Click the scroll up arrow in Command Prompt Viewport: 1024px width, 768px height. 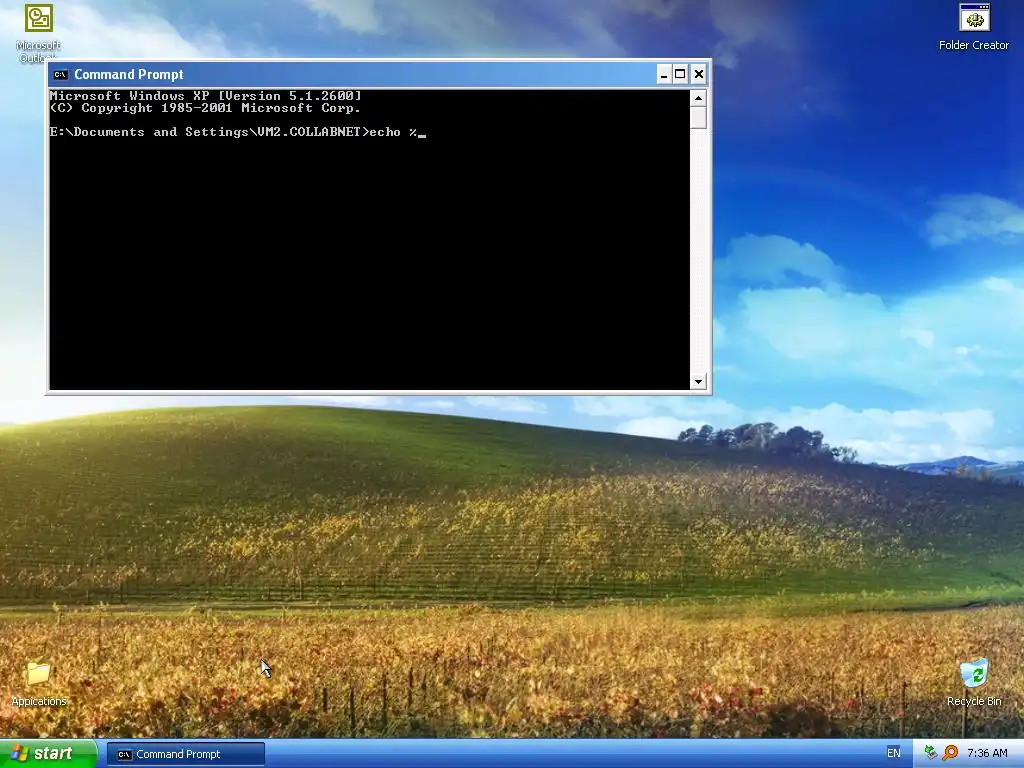(x=698, y=98)
